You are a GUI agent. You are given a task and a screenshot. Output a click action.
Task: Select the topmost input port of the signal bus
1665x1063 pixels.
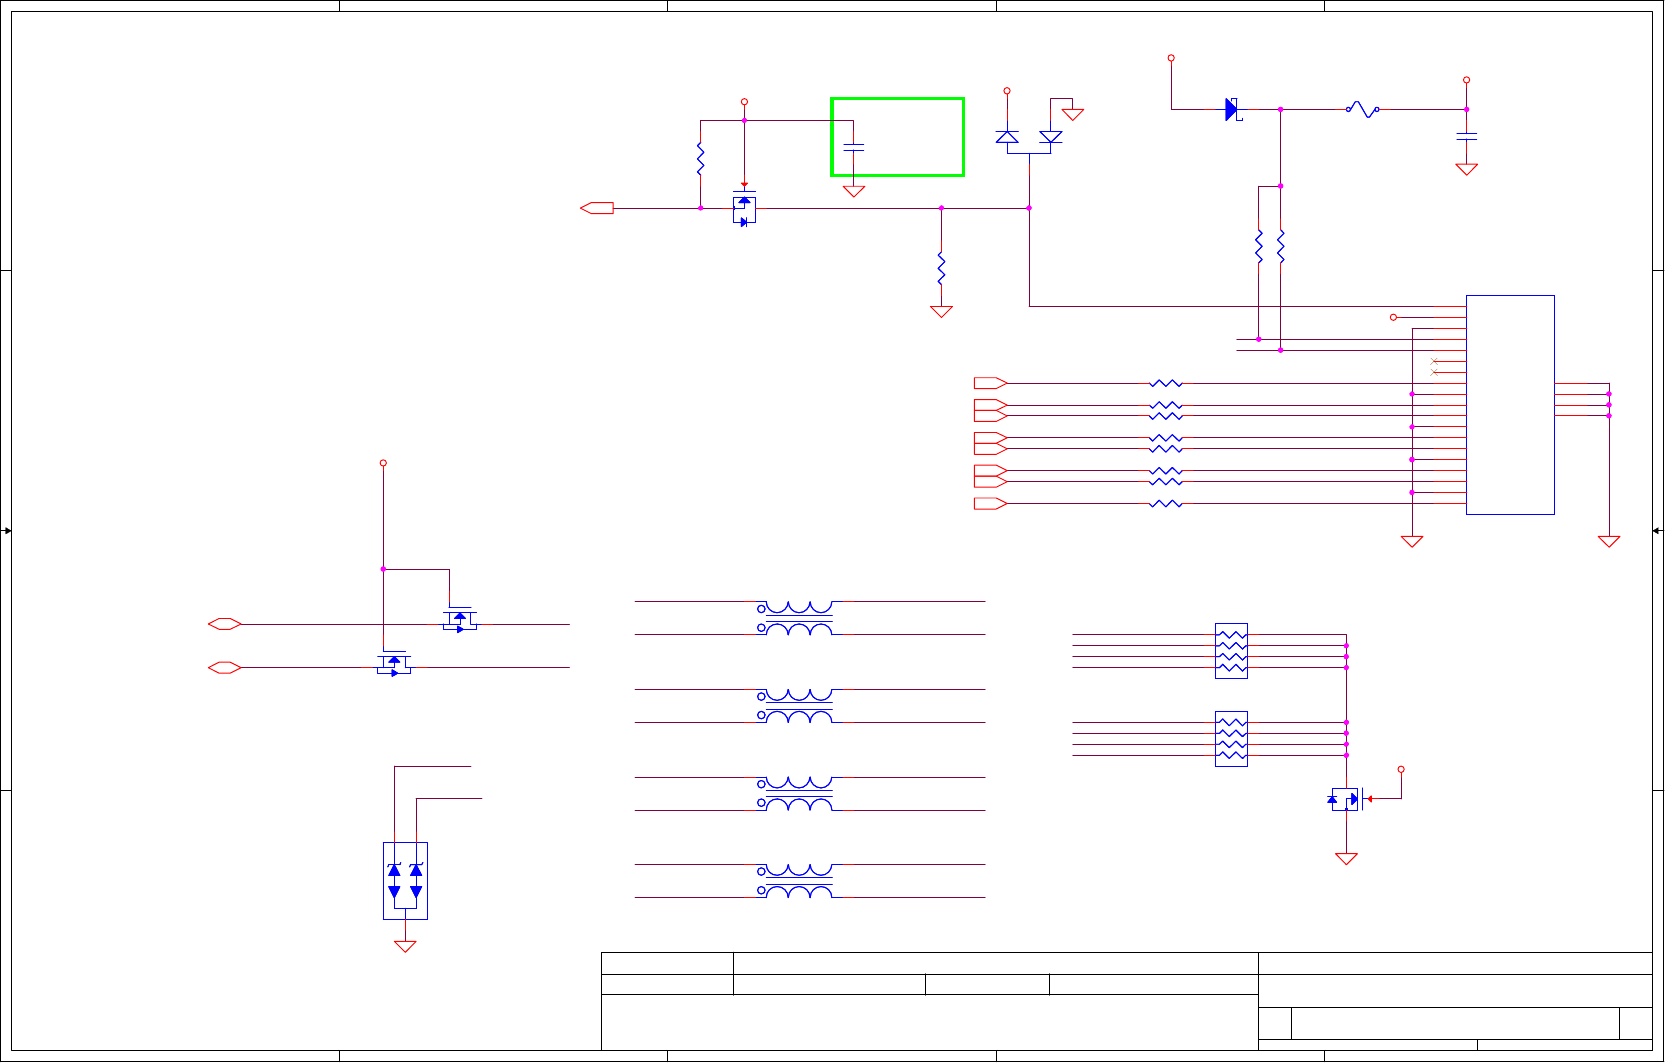pos(990,383)
